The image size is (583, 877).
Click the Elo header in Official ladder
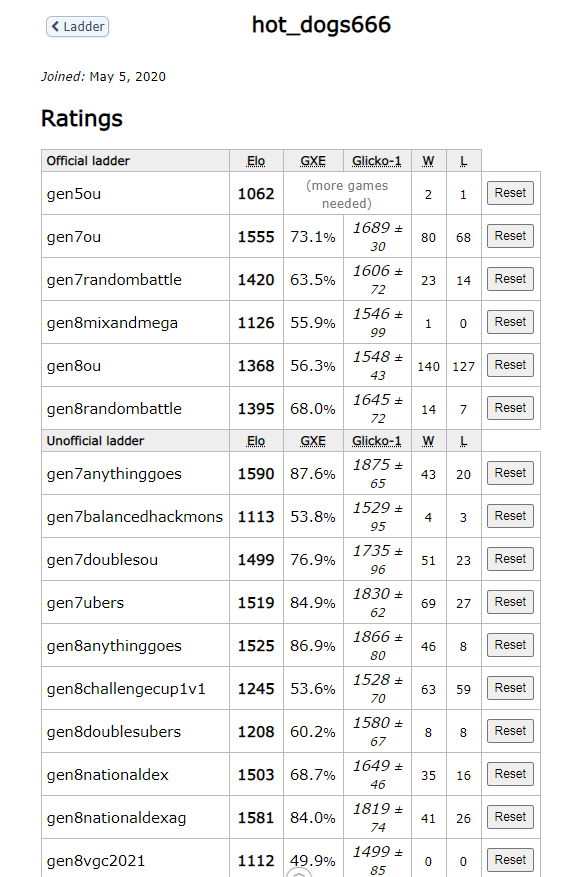pos(256,161)
